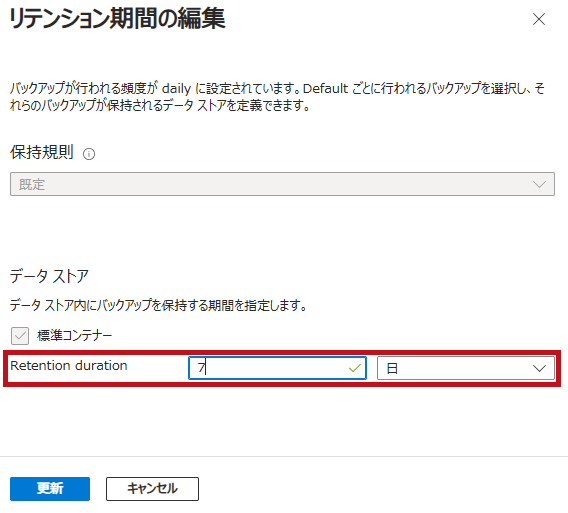Click the データ ストア section heading
568x513 pixels.
coord(49,276)
